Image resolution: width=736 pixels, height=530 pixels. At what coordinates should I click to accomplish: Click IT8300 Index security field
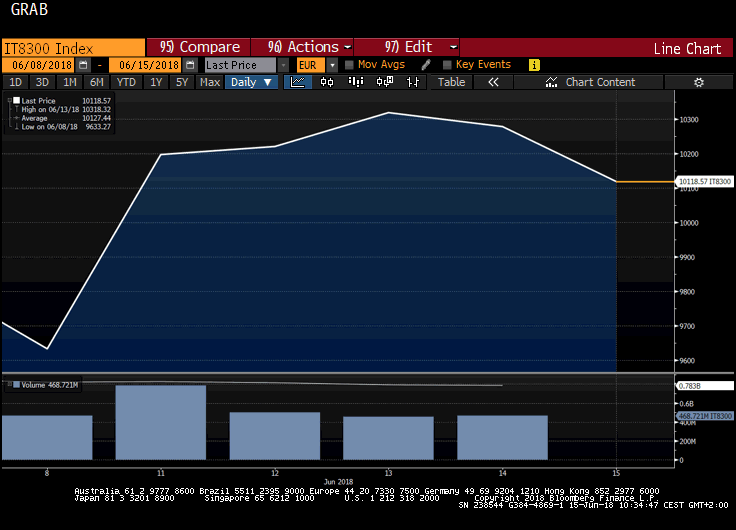click(73, 48)
